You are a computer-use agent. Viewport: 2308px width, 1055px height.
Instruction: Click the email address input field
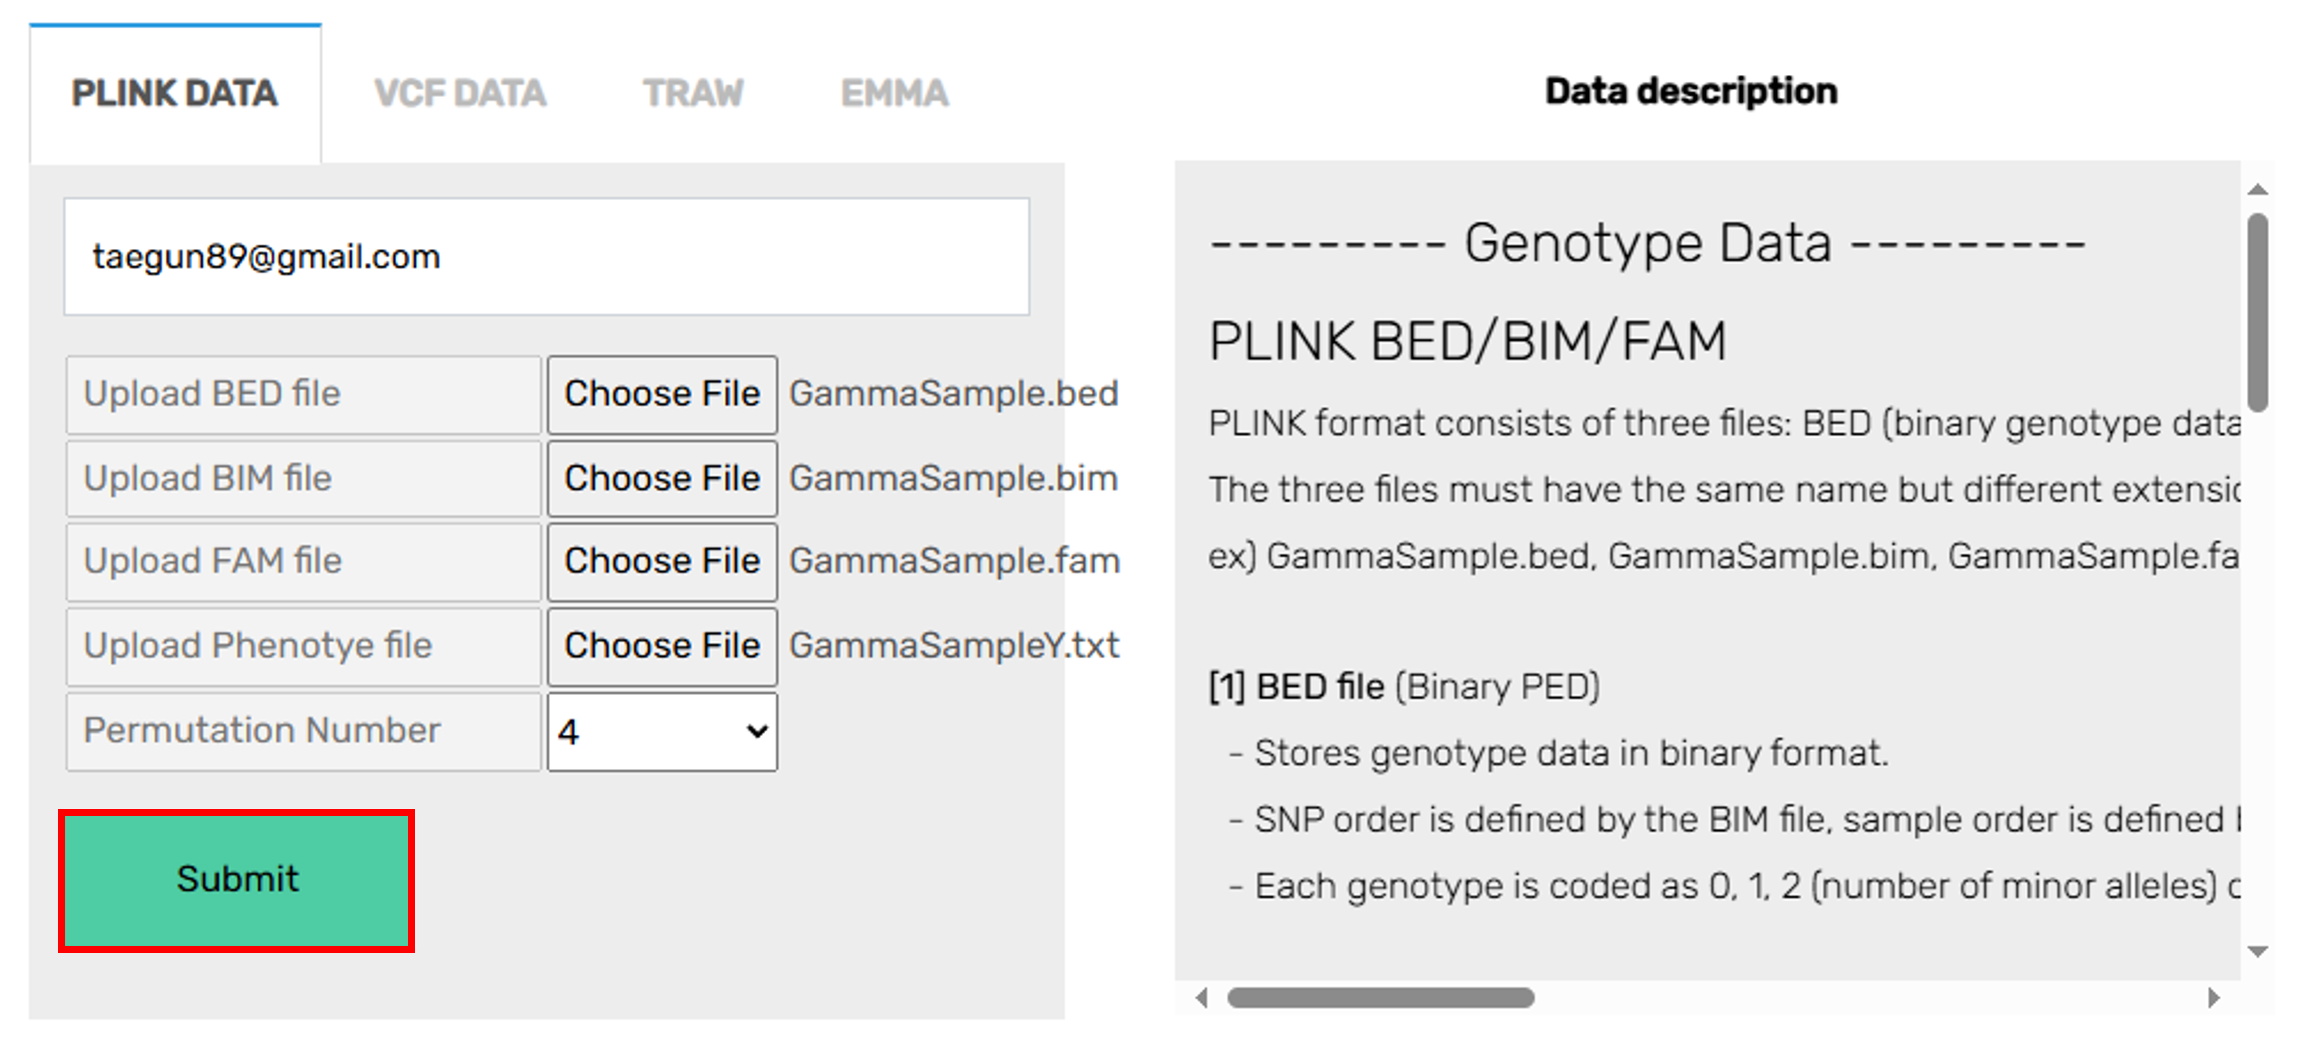coord(546,257)
